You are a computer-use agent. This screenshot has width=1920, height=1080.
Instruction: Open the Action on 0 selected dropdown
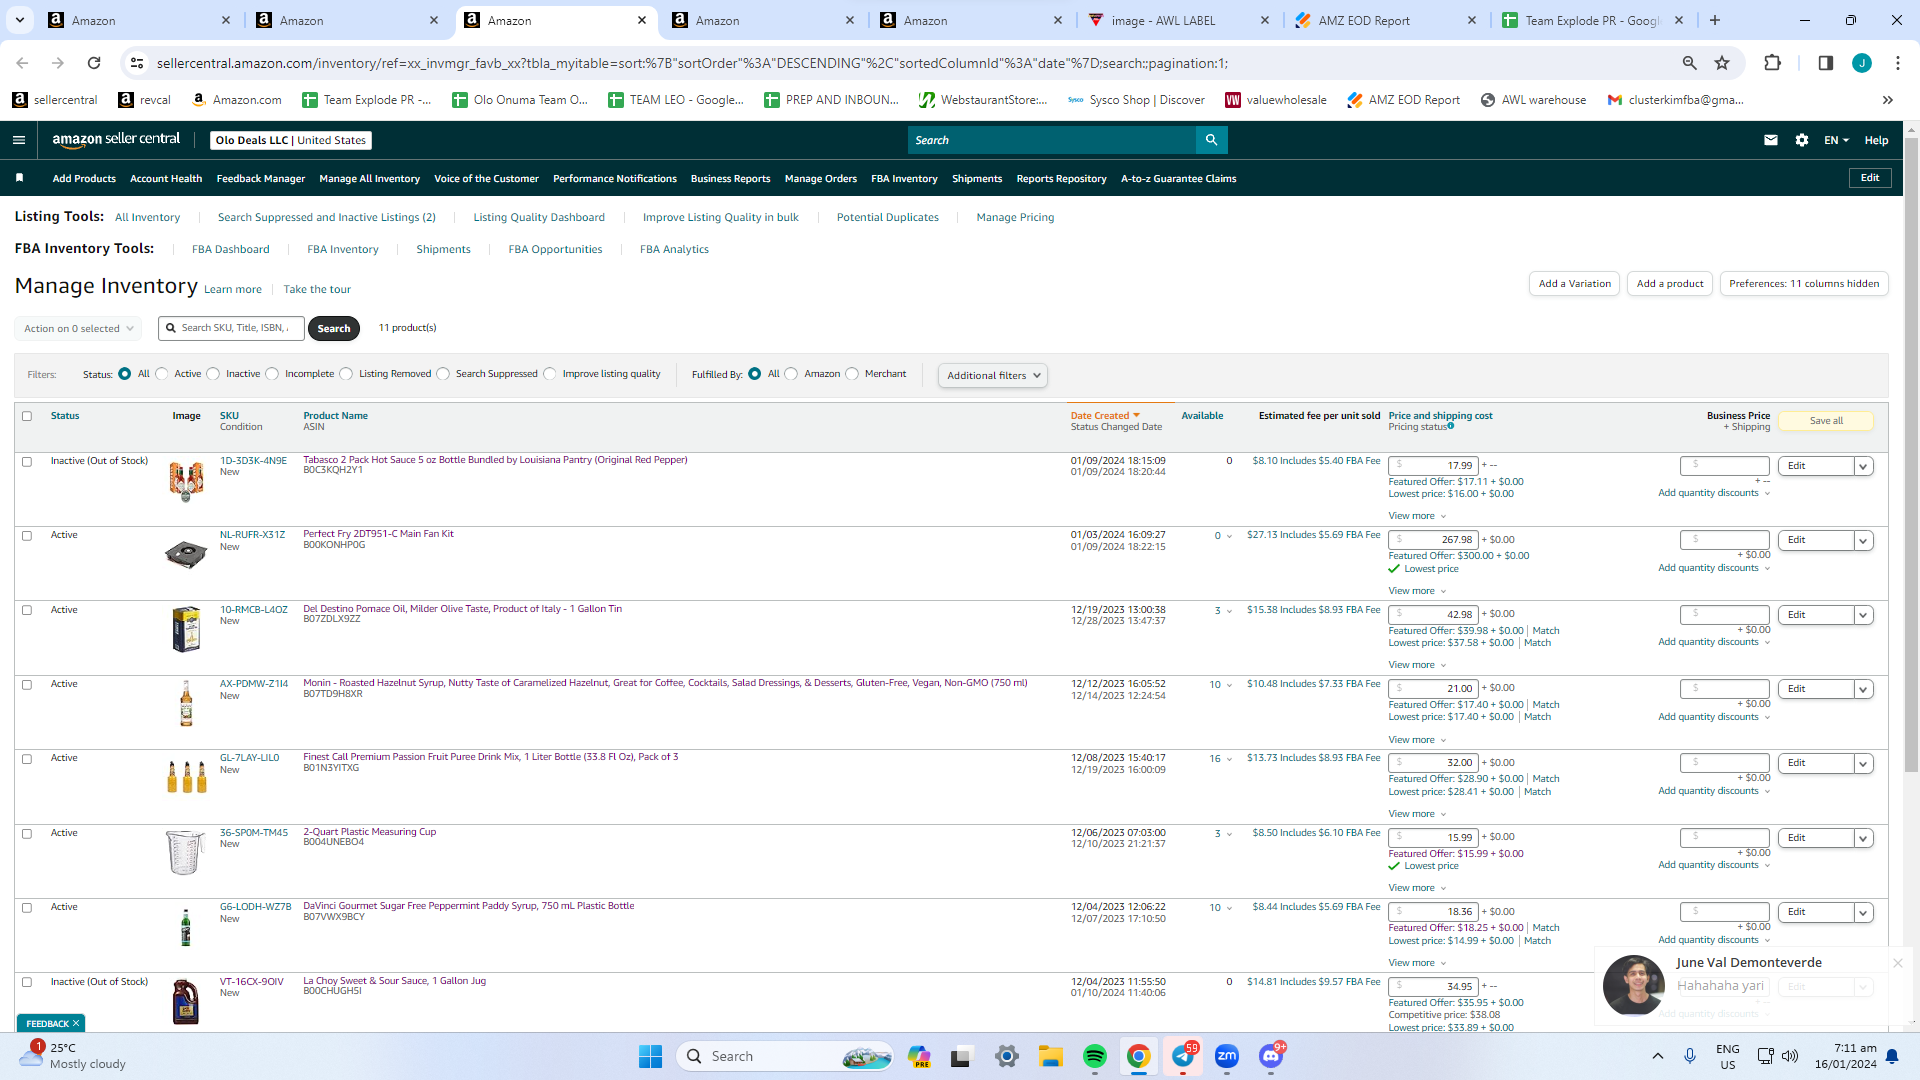[x=78, y=328]
